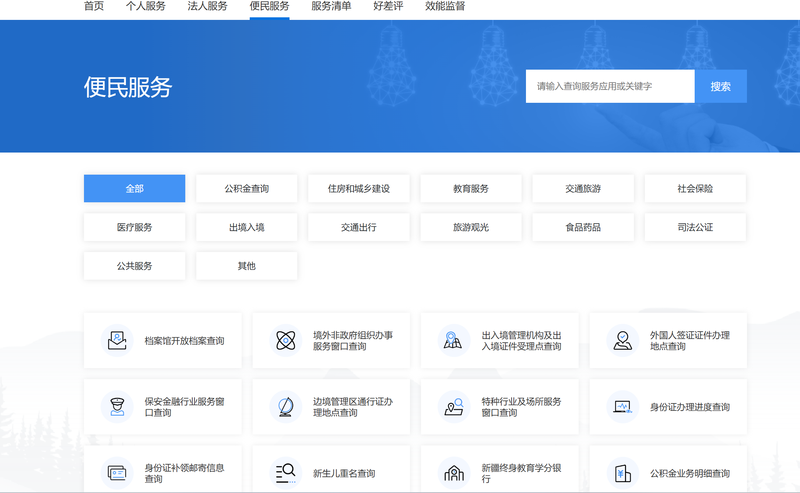Click the special industry service window icon
Image resolution: width=800 pixels, height=493 pixels.
[x=455, y=406]
